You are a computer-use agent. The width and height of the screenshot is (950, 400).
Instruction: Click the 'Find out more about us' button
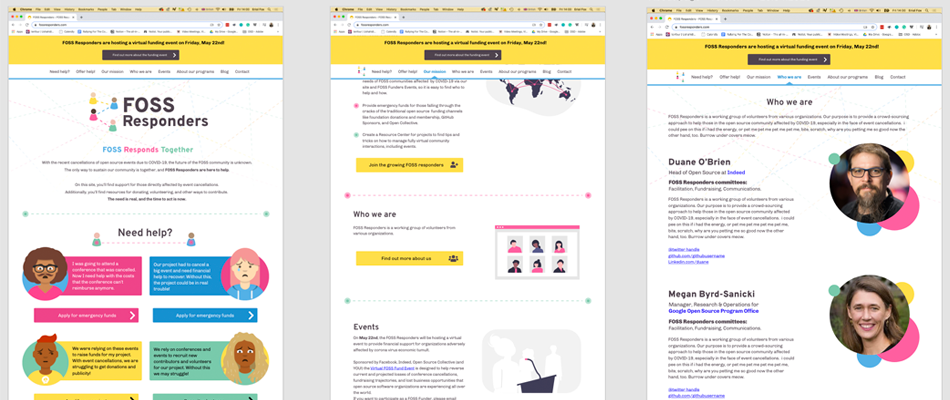(x=410, y=258)
